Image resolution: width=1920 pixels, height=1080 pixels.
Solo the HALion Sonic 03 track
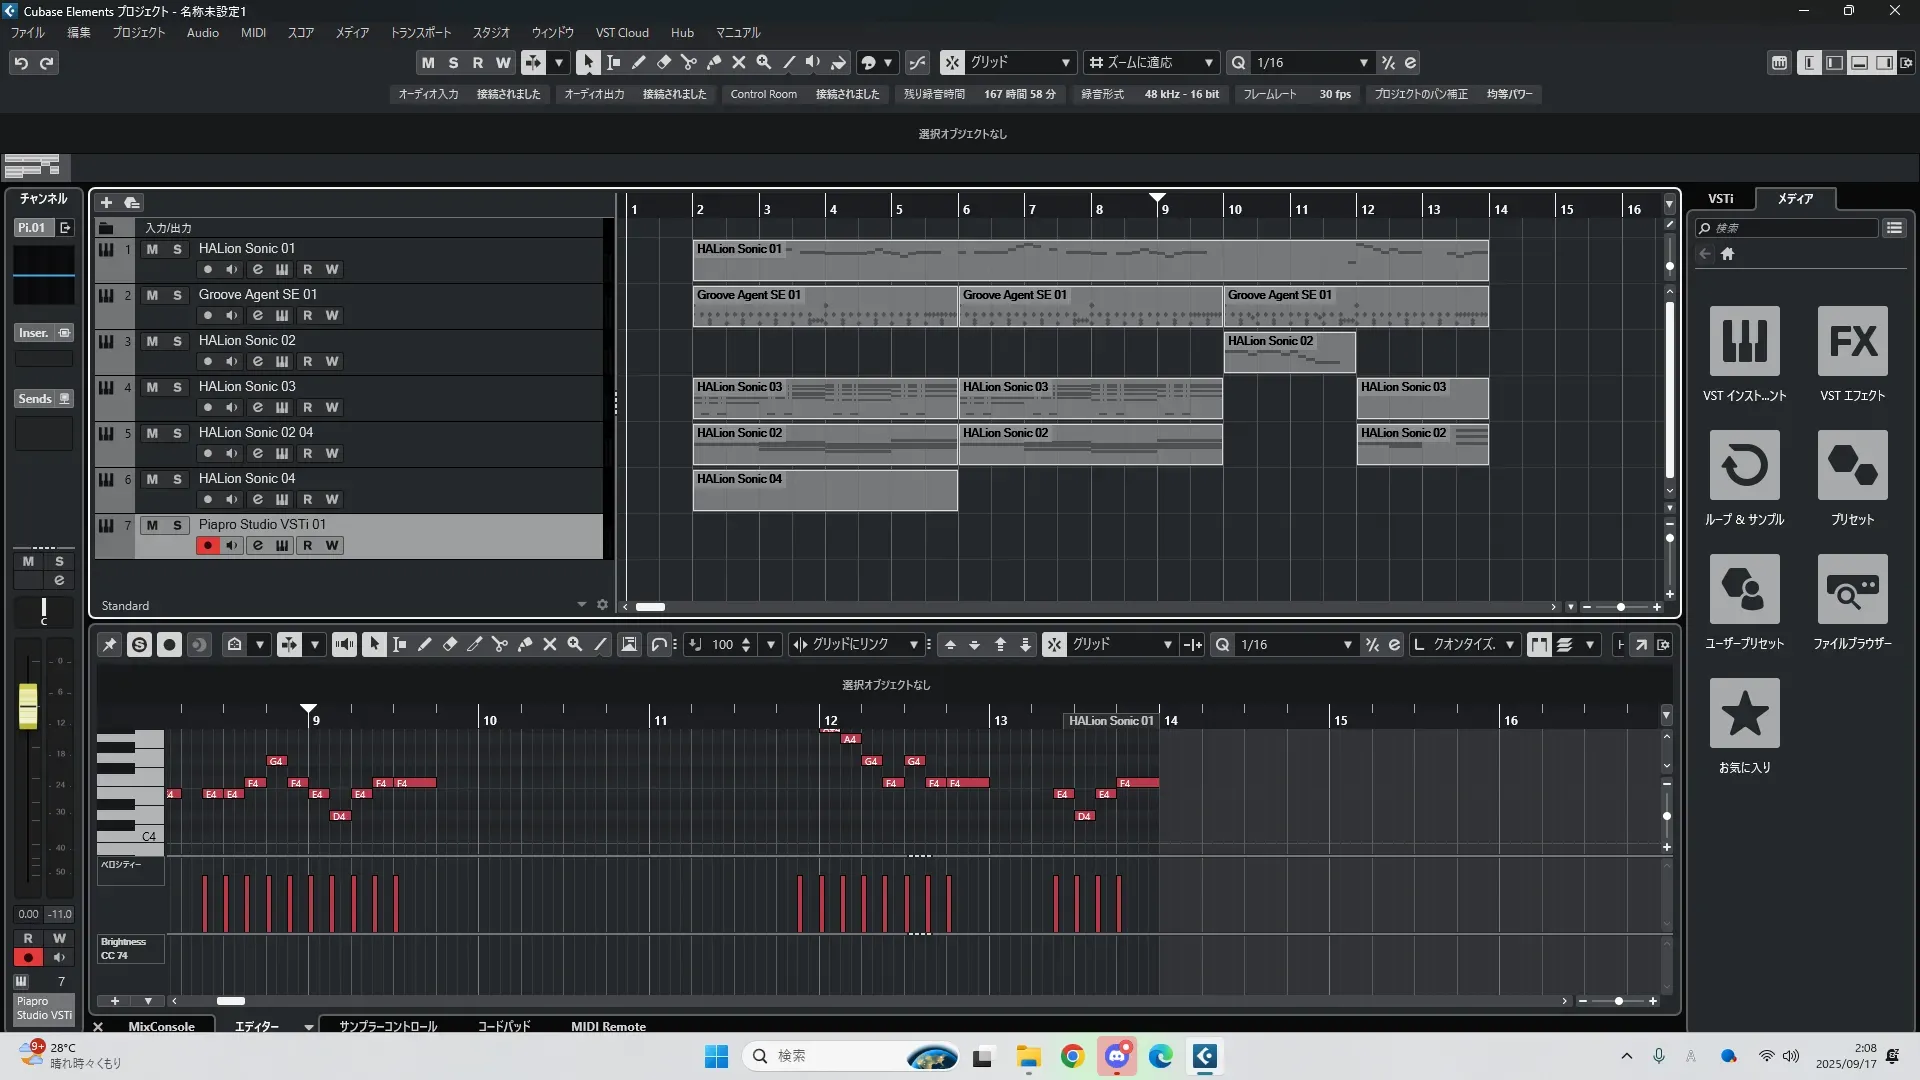177,387
